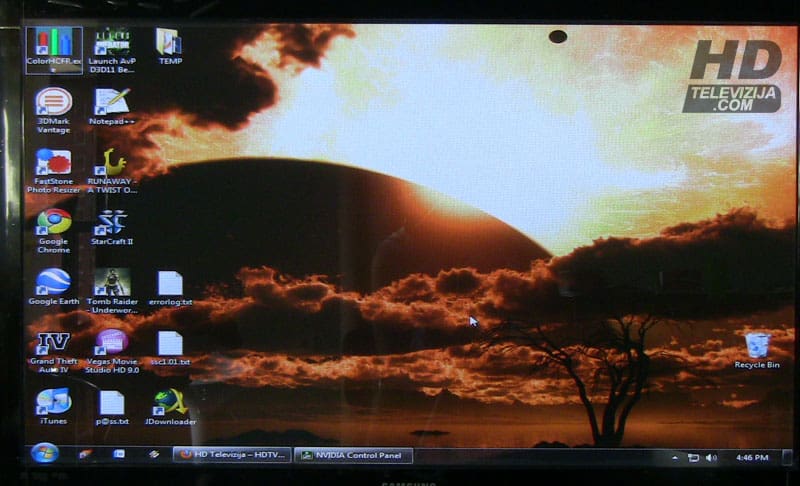Launch the AvP D3D11 Benchmark shortcut
This screenshot has width=800, height=486.
(111, 43)
